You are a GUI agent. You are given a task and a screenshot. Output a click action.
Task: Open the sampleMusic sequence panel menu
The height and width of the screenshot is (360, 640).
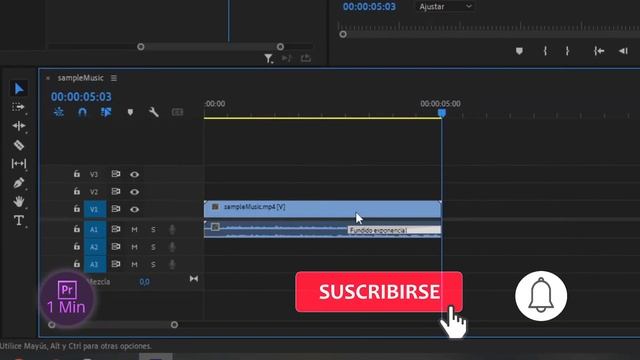(x=114, y=78)
